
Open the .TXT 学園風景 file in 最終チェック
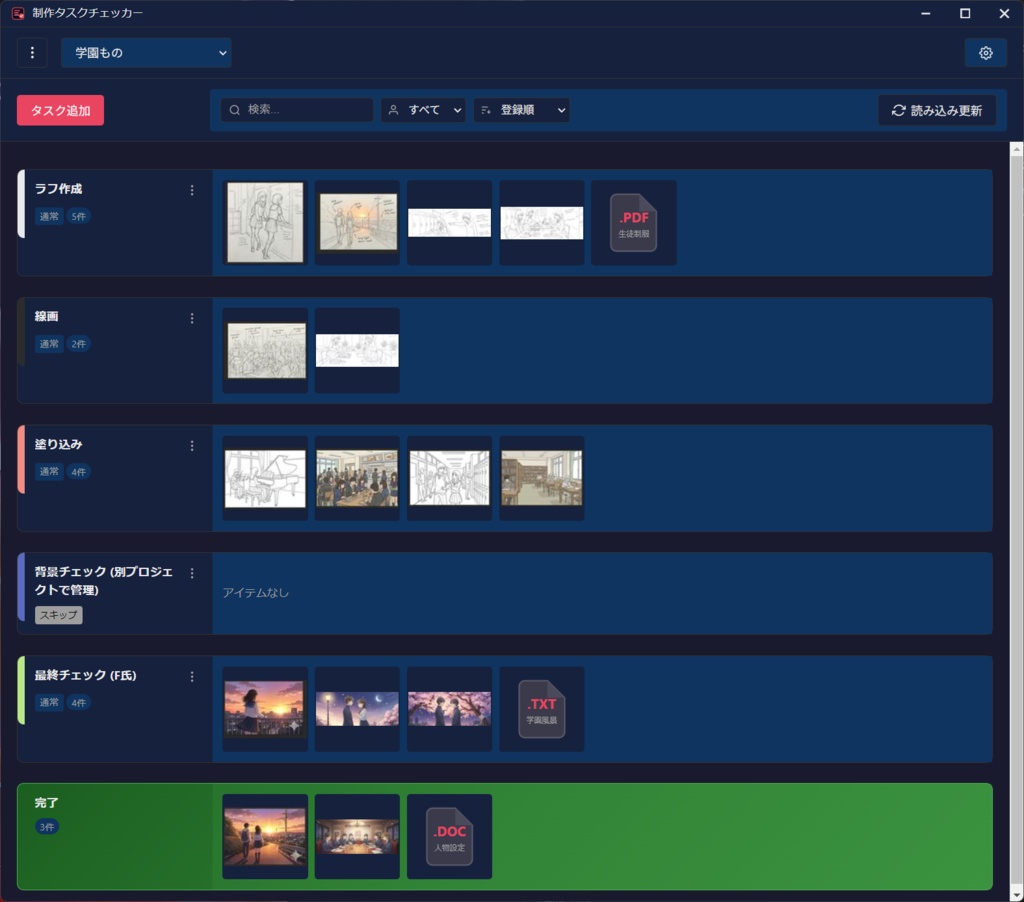pos(541,709)
